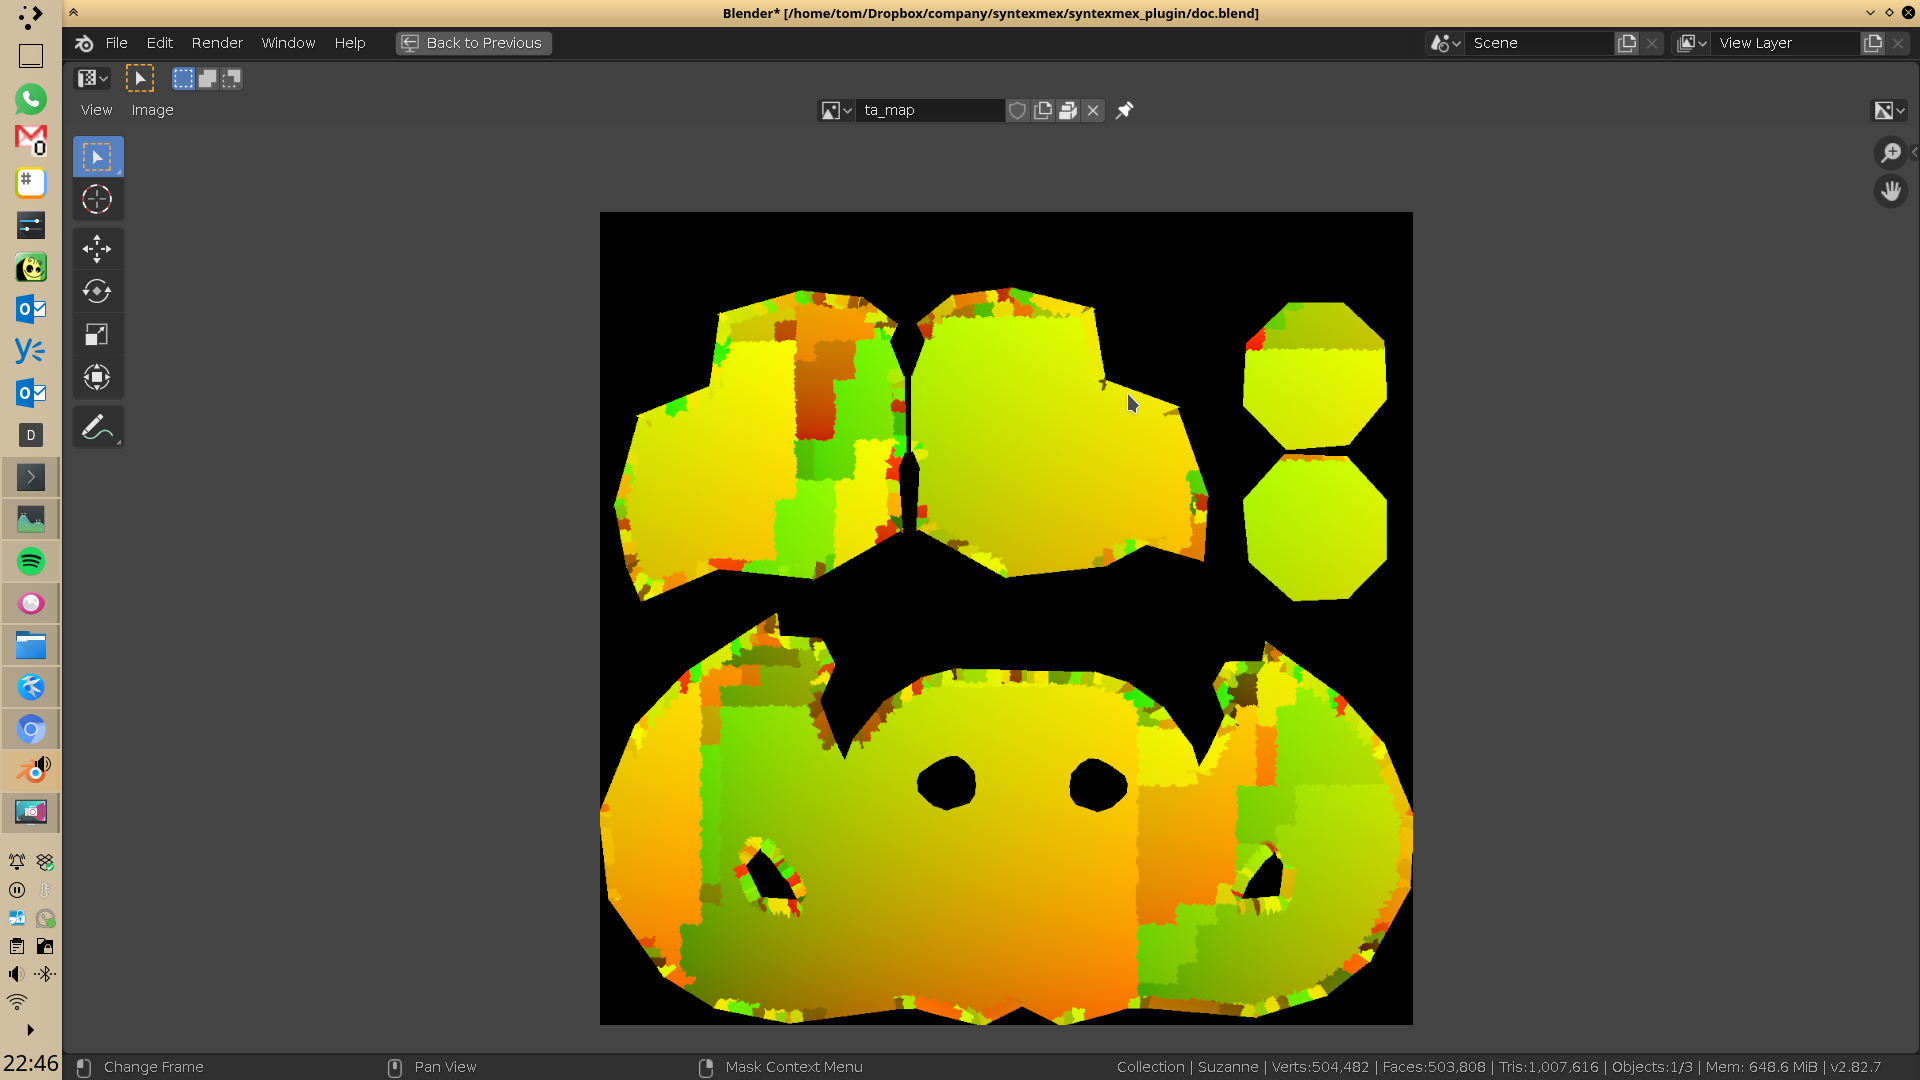Toggle the image pin icon

click(1124, 110)
